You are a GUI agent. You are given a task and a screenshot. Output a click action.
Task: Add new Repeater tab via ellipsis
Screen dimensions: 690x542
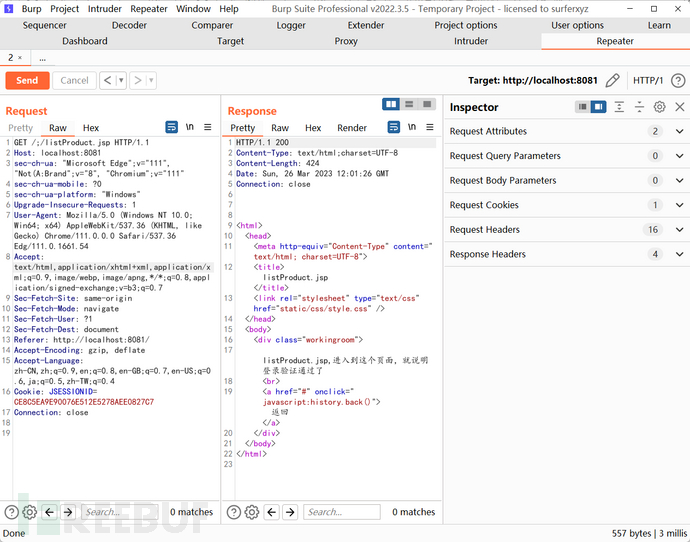(x=42, y=58)
